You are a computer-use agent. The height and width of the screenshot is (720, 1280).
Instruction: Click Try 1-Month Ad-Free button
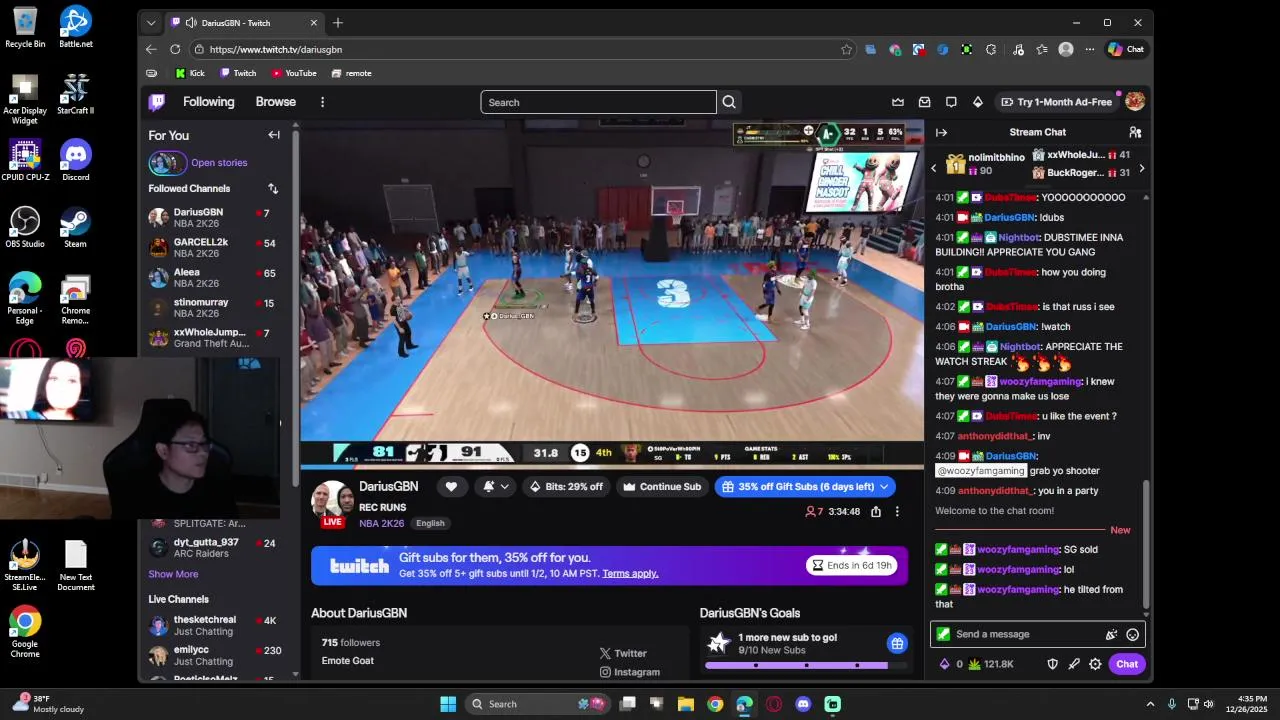coord(1056,102)
